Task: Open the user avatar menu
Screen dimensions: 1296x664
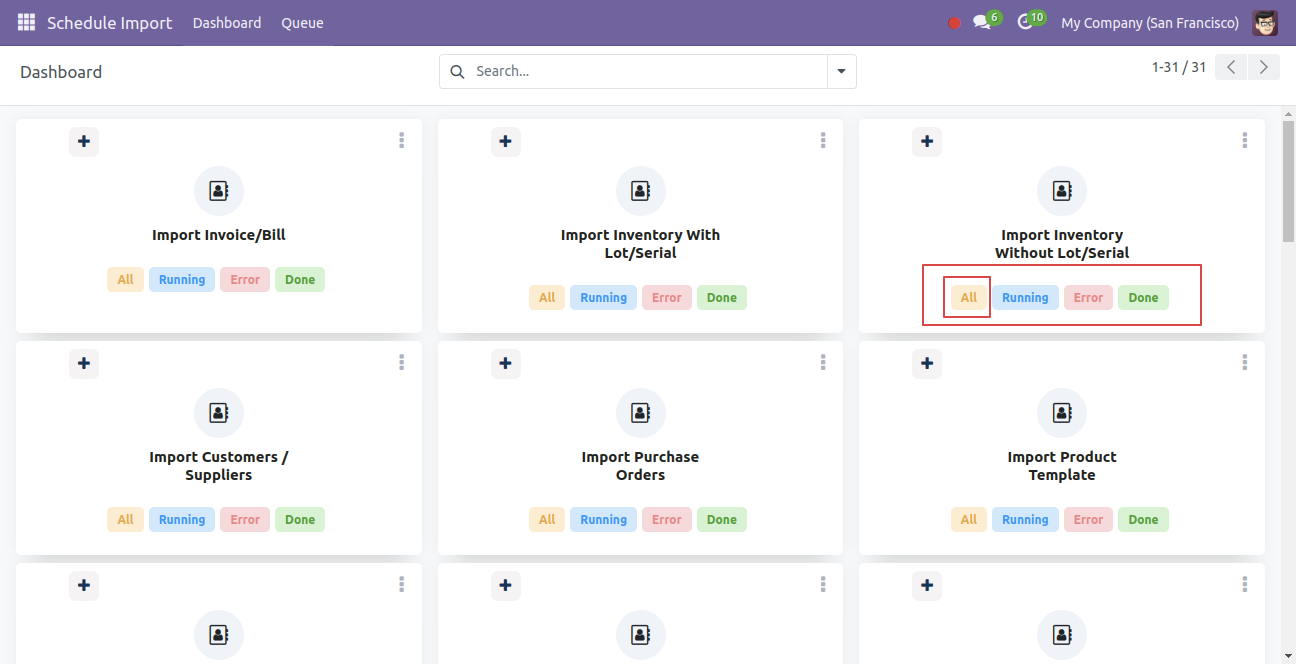Action: pyautogui.click(x=1265, y=22)
